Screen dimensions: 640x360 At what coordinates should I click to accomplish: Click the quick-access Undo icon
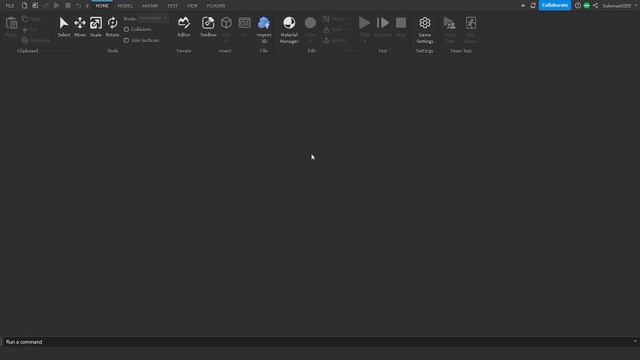coord(78,6)
